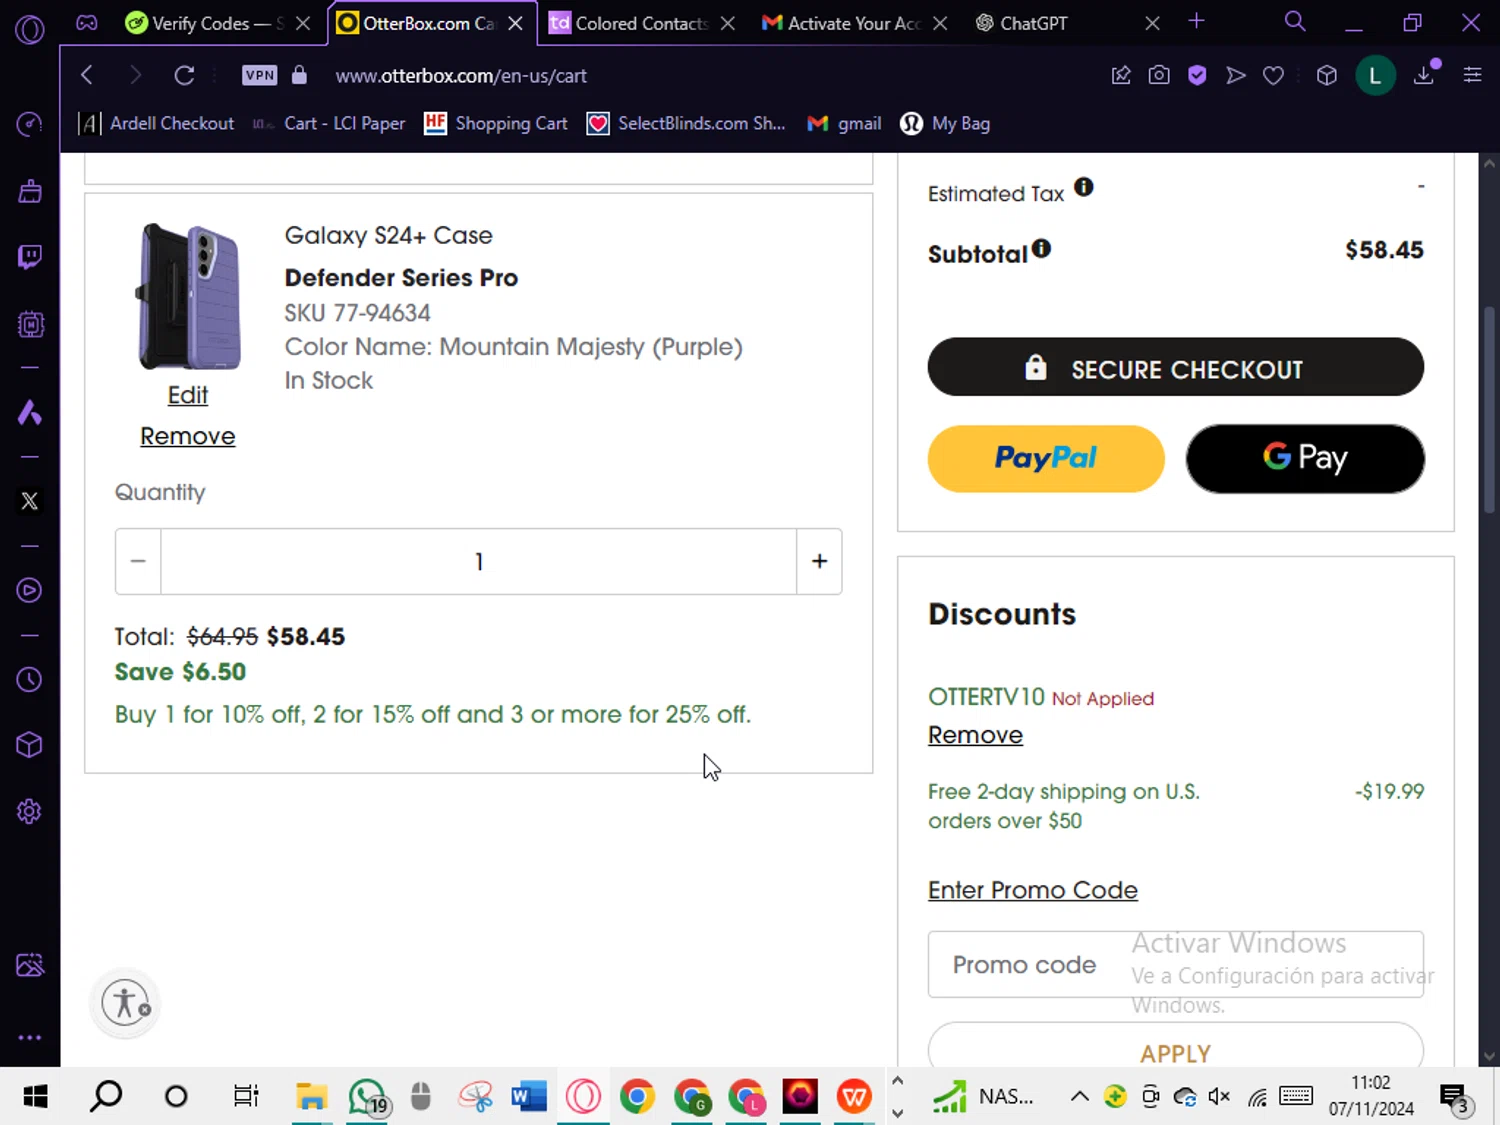Viewport: 1500px width, 1125px height.
Task: Open gmail bookmark
Action: [845, 123]
